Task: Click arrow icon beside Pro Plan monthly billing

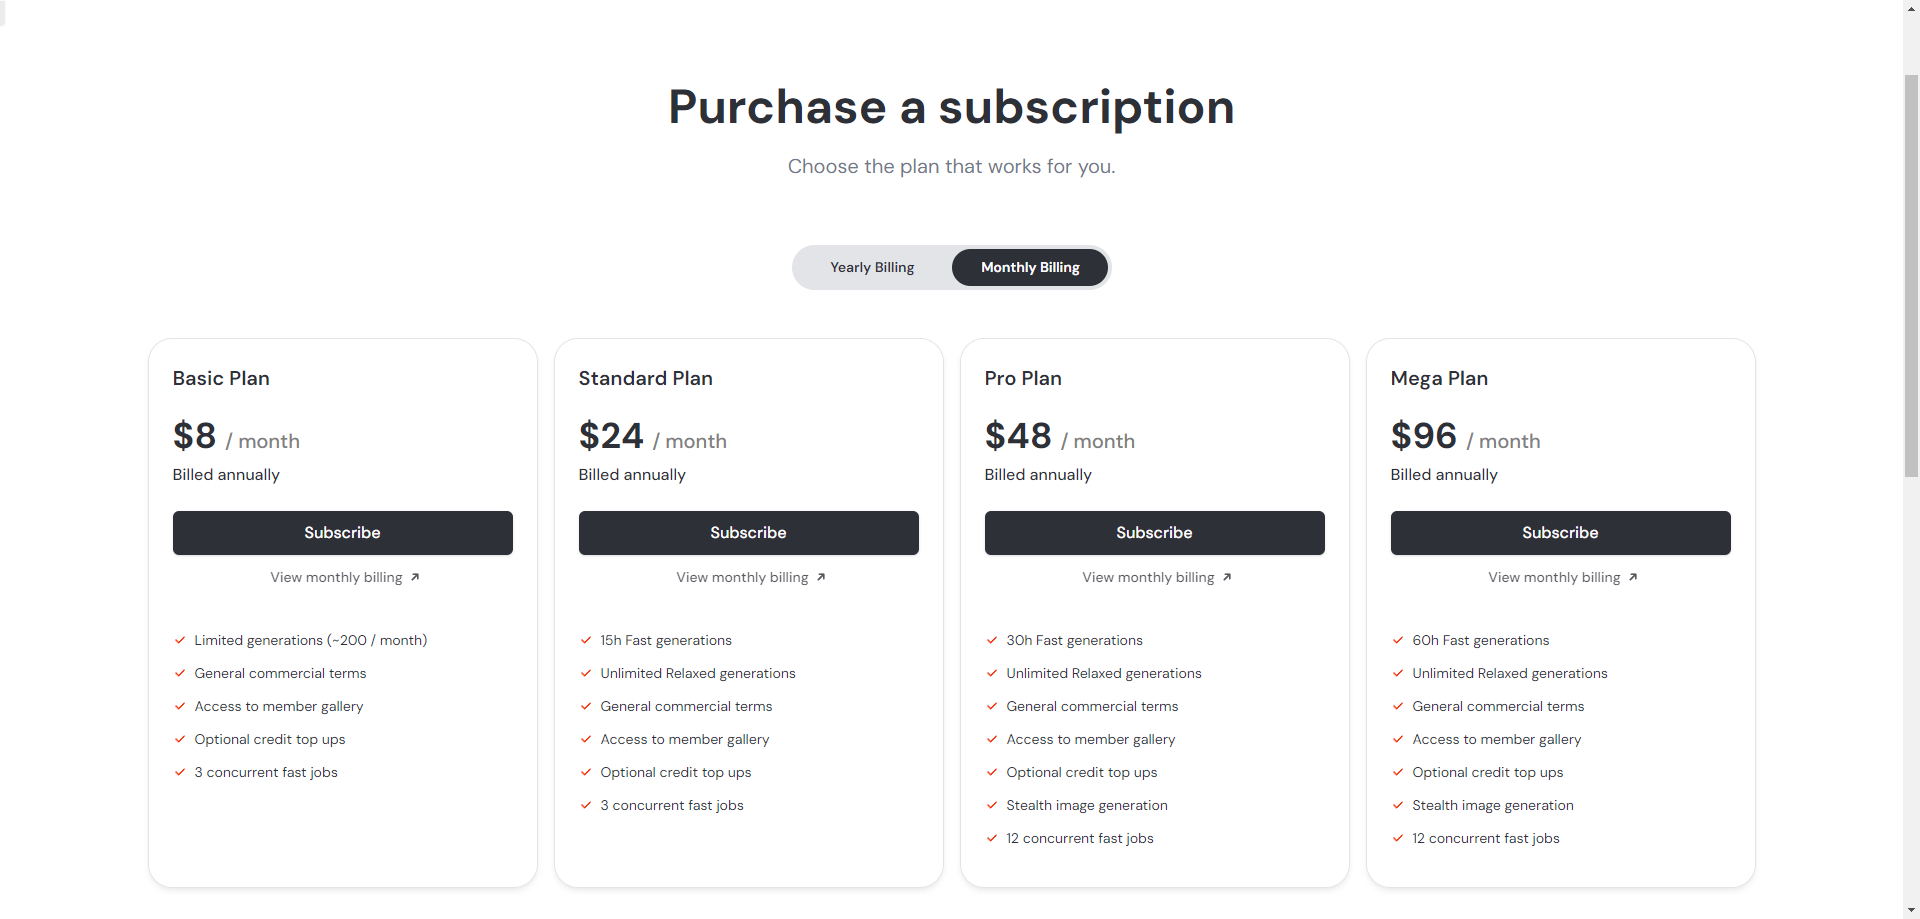Action: 1227,577
